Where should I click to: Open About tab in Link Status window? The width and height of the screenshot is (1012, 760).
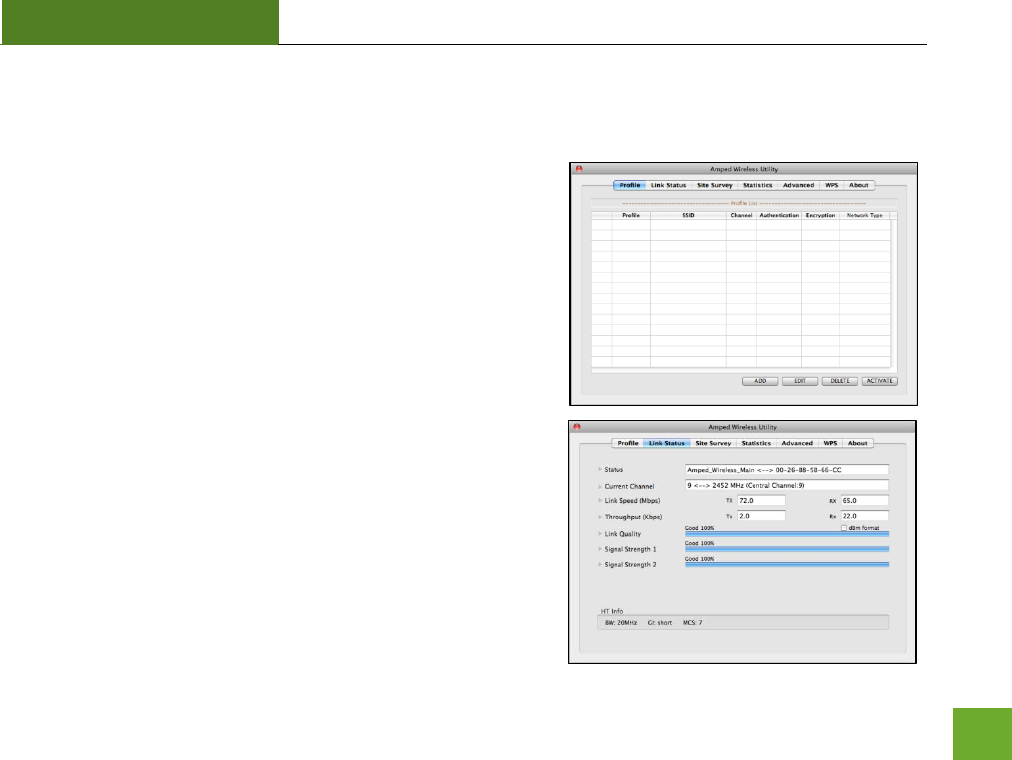[x=857, y=443]
